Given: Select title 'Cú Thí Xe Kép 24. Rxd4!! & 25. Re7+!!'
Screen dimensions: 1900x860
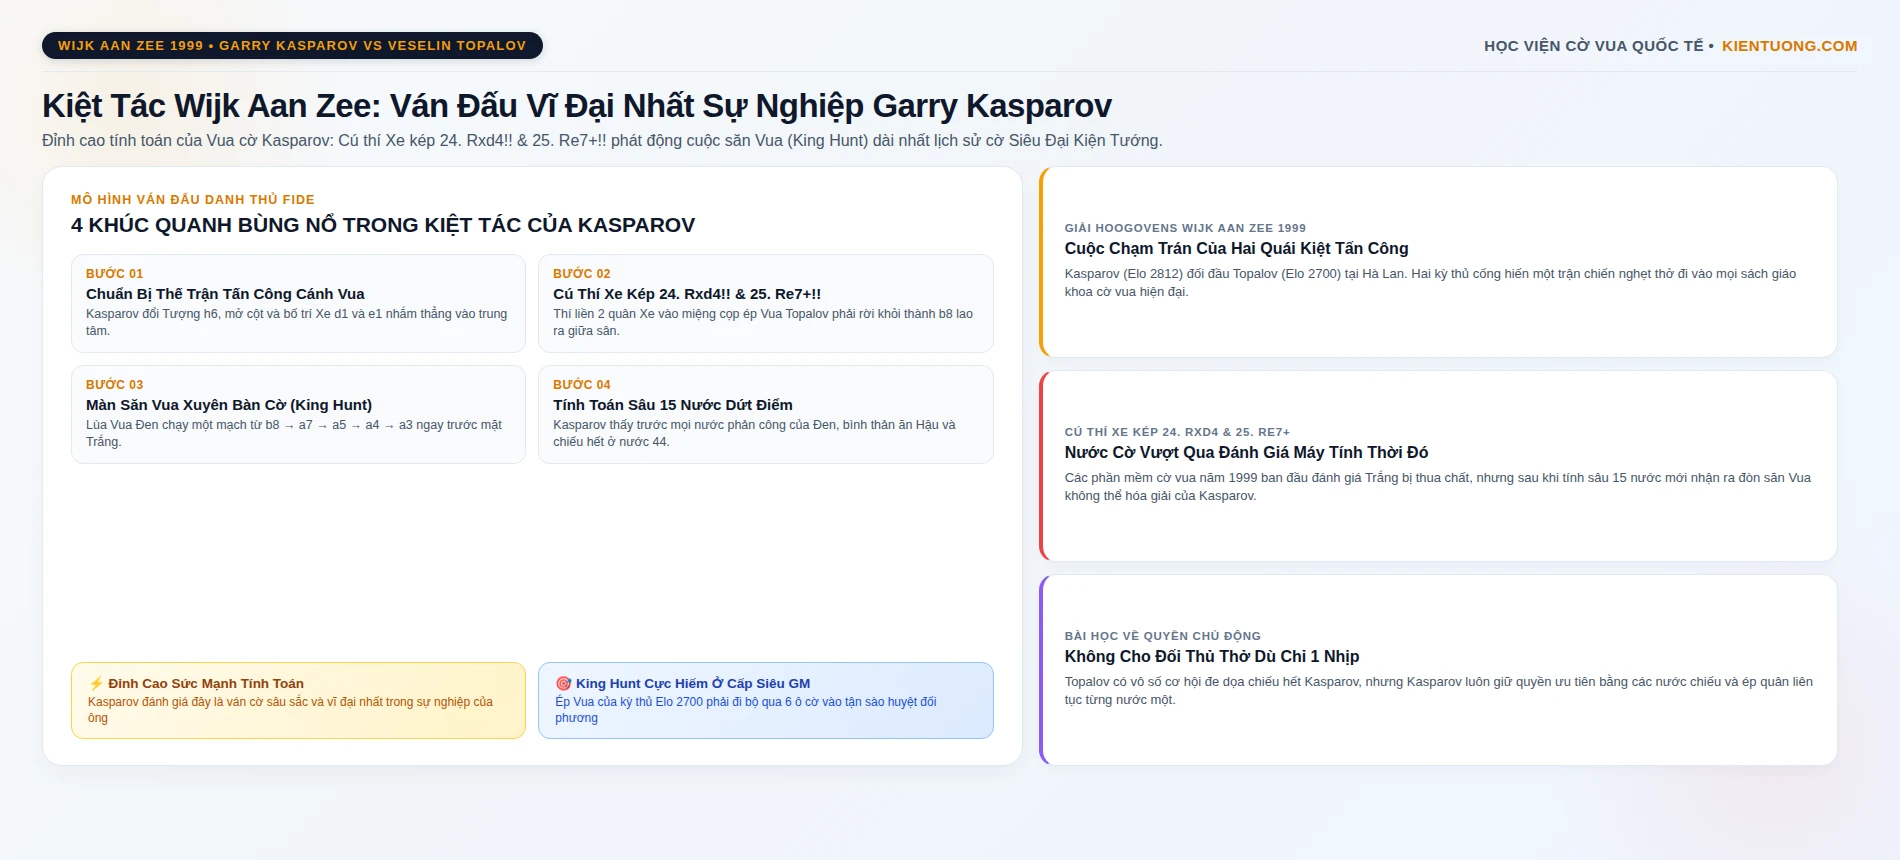Looking at the screenshot, I should [687, 294].
